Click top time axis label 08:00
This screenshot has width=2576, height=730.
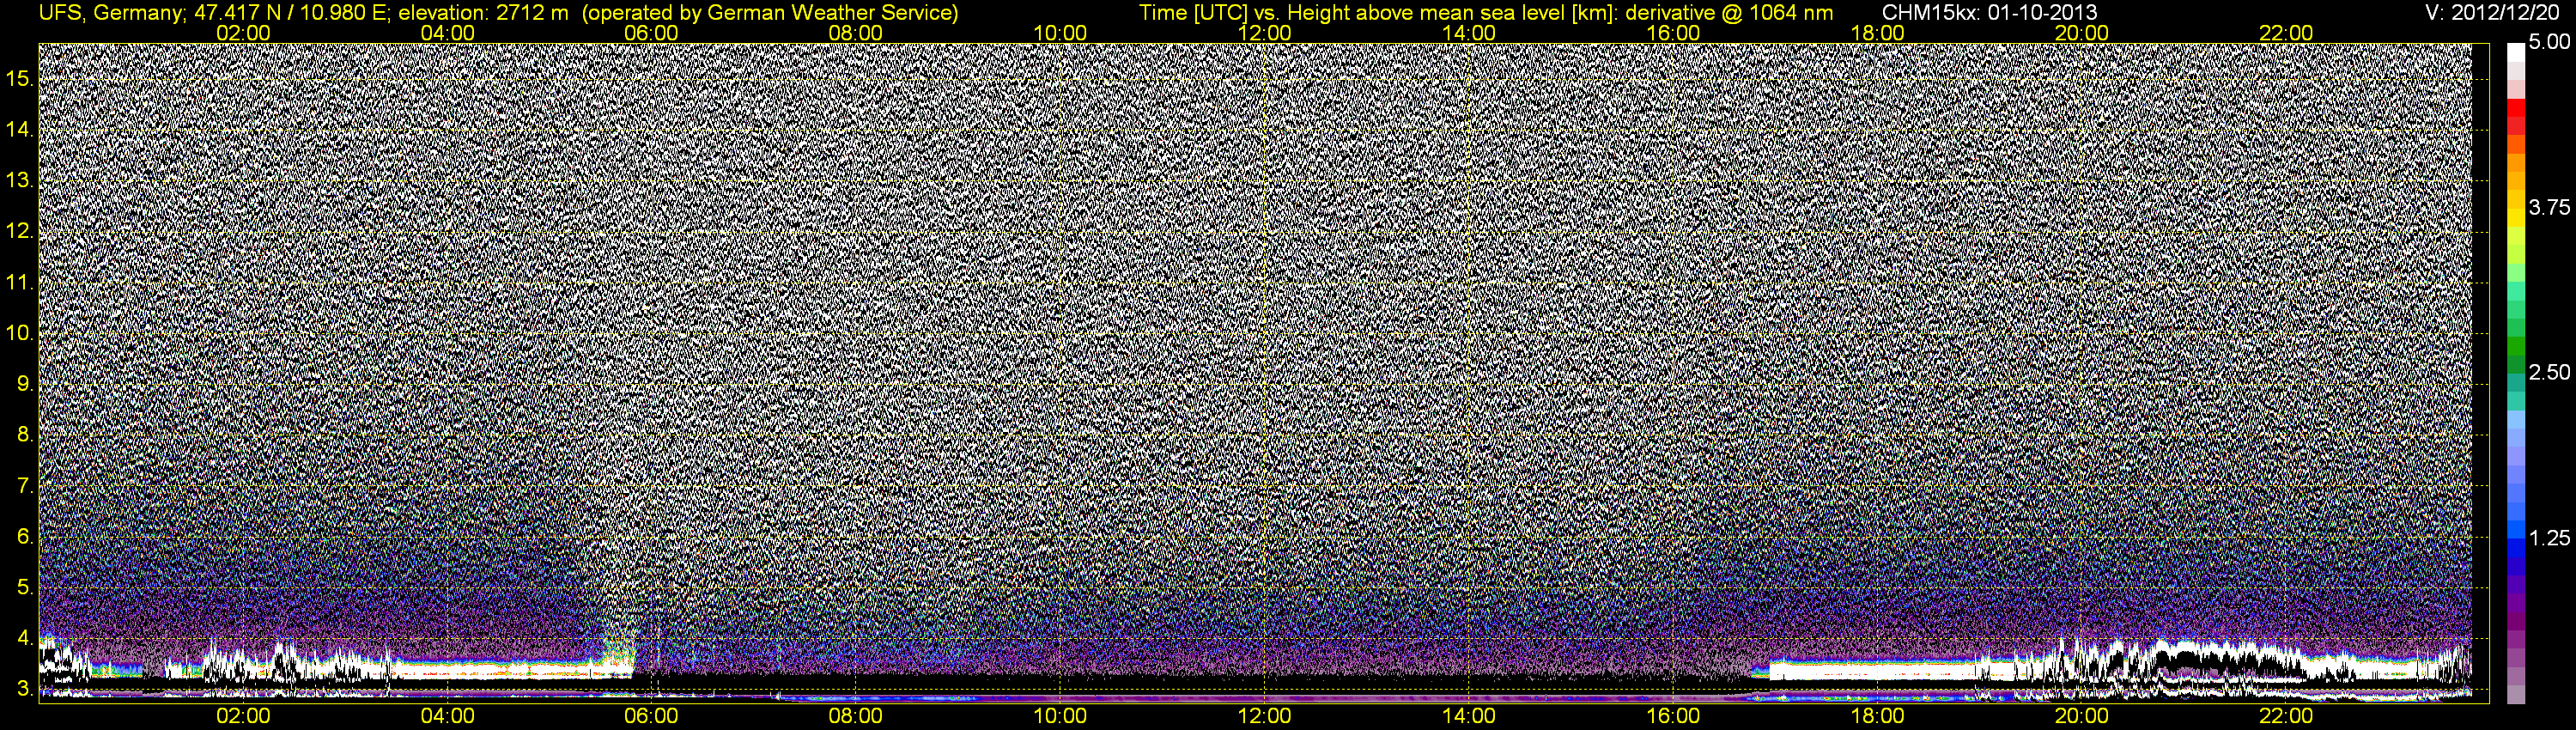856,33
